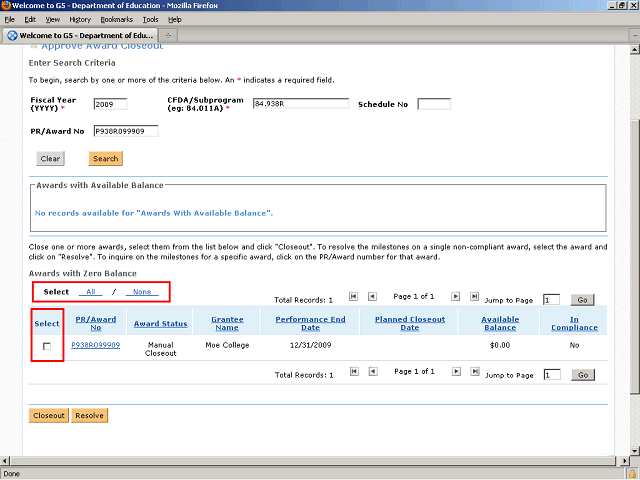The width and height of the screenshot is (640, 480).
Task: Sort by Available Balance column
Action: tap(500, 324)
